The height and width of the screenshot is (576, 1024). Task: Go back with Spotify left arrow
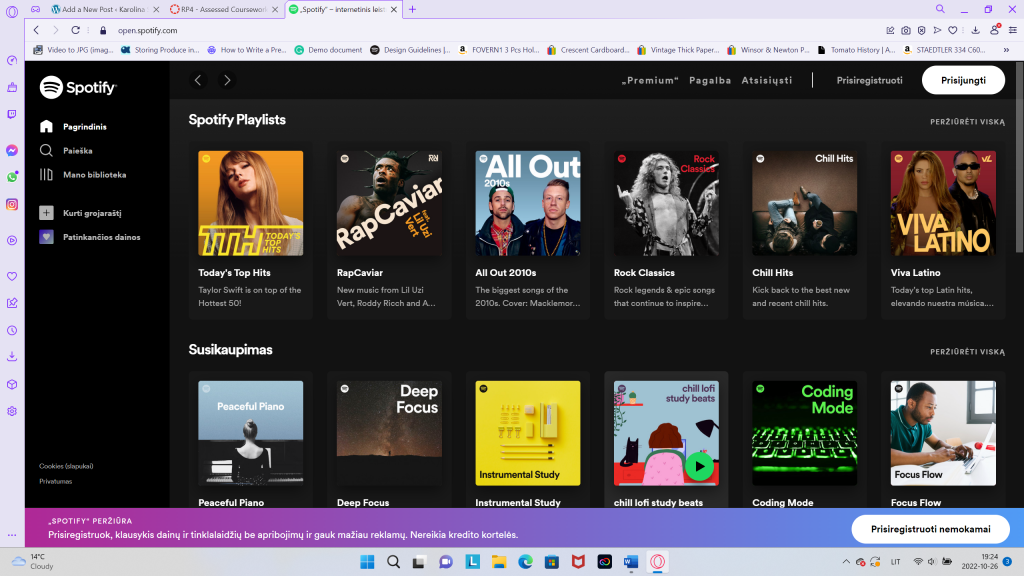198,80
